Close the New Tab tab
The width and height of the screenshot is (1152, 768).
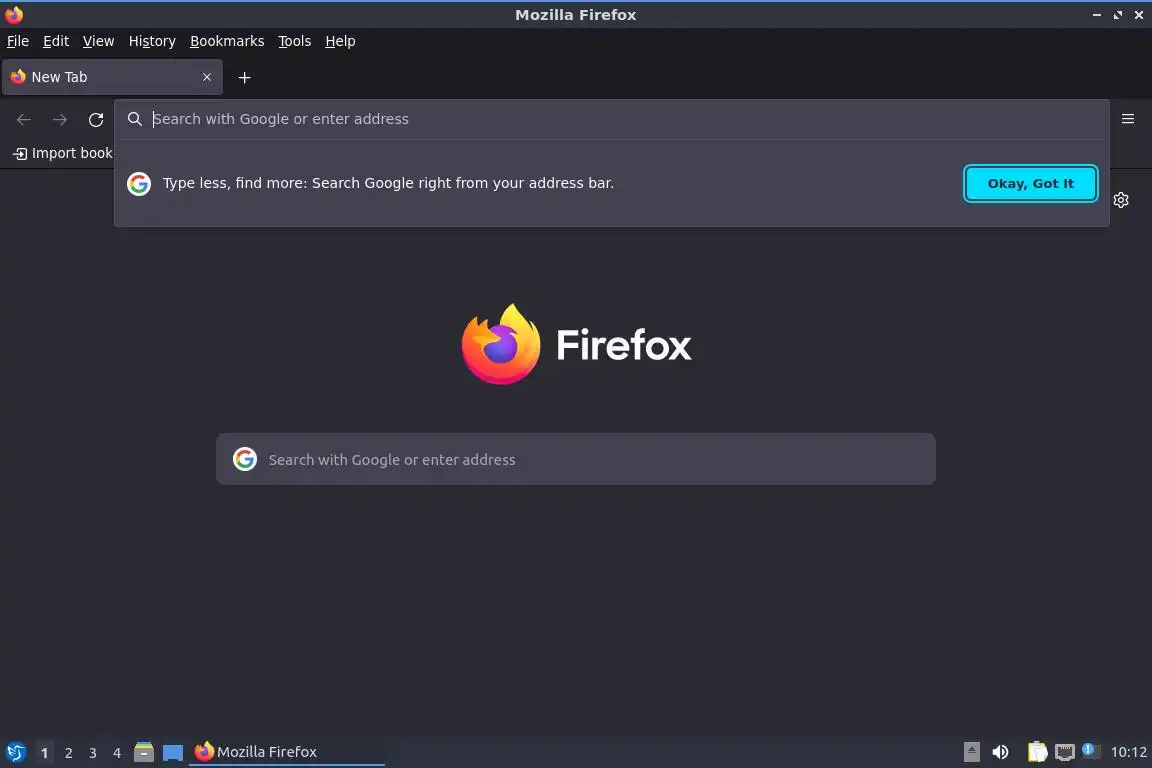[x=206, y=77]
